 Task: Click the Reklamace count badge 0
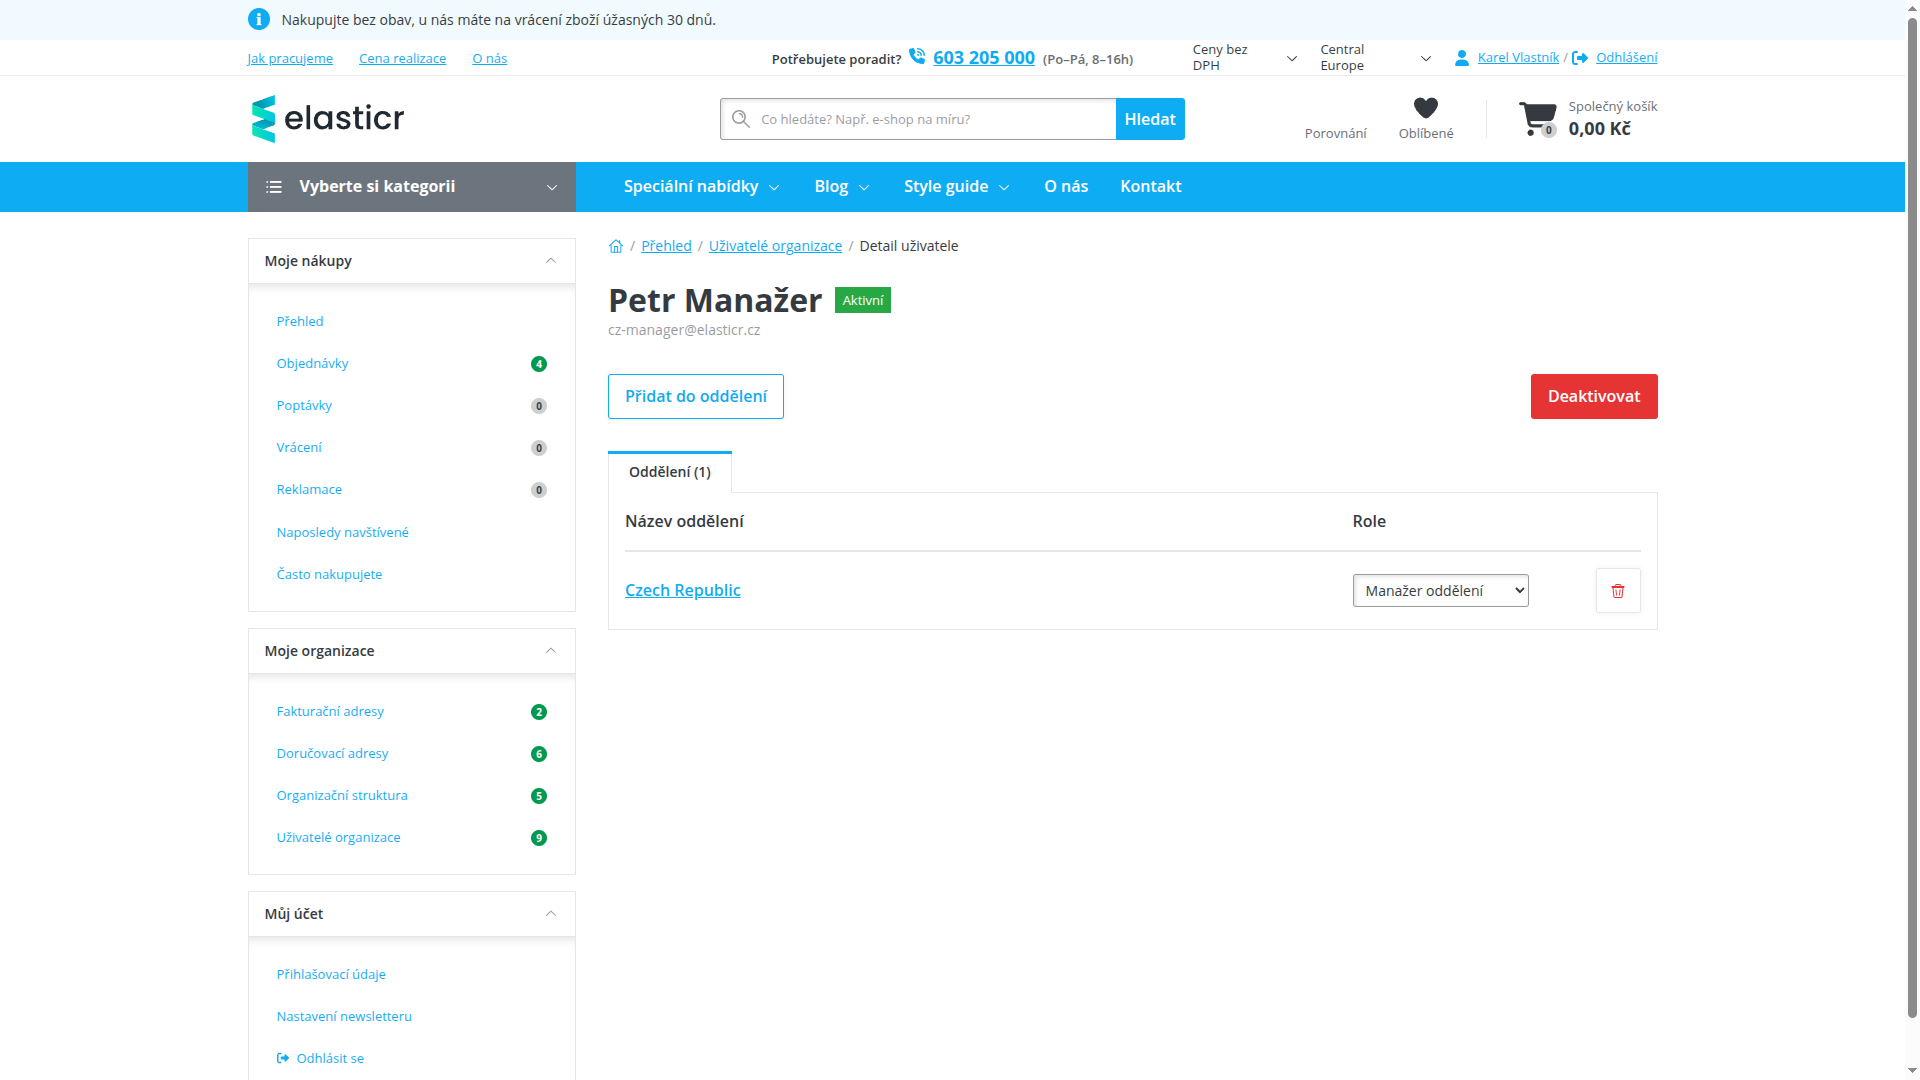(x=539, y=490)
